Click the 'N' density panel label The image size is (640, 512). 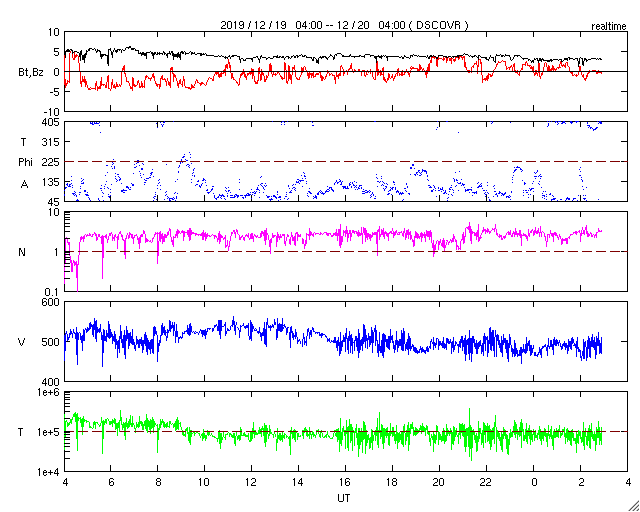pyautogui.click(x=22, y=252)
